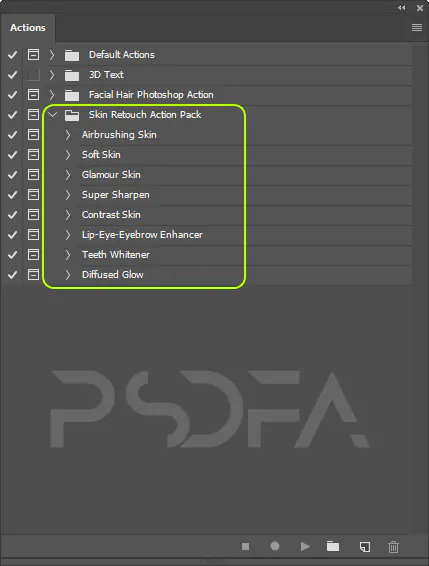
Task: Open the Actions panel flyout menu
Action: coord(417,27)
